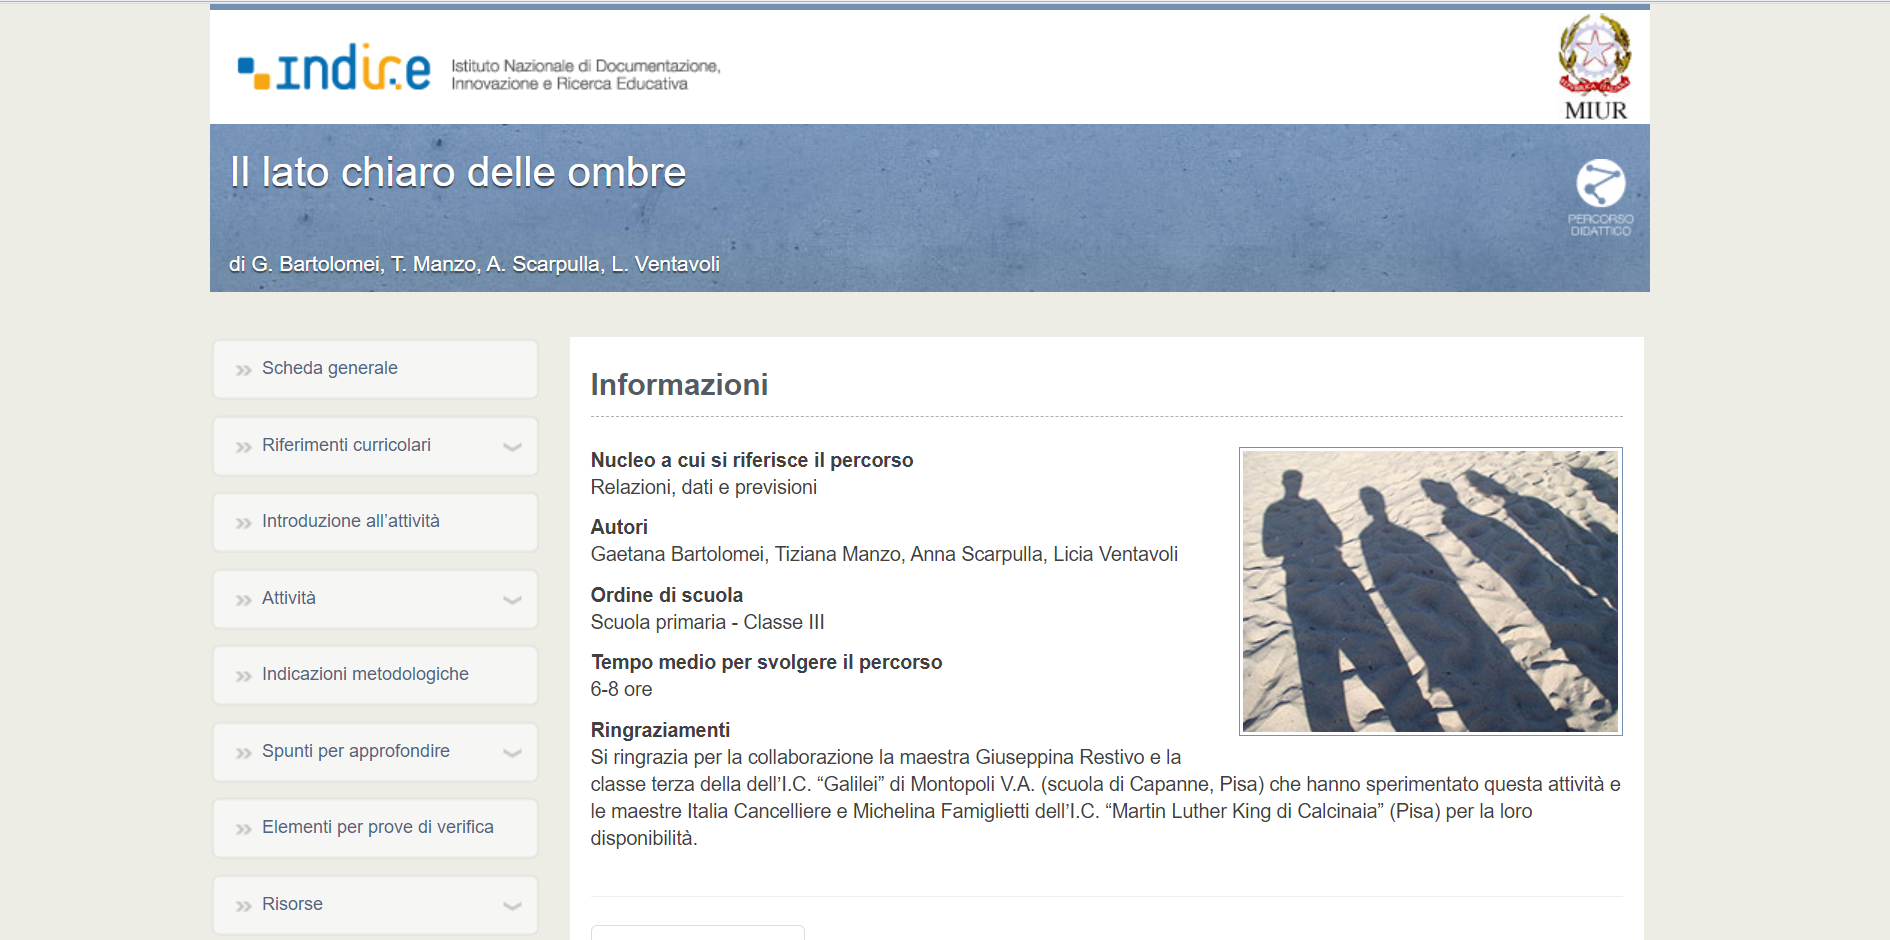Click the Informazioni heading
The image size is (1890, 940).
pyautogui.click(x=679, y=385)
